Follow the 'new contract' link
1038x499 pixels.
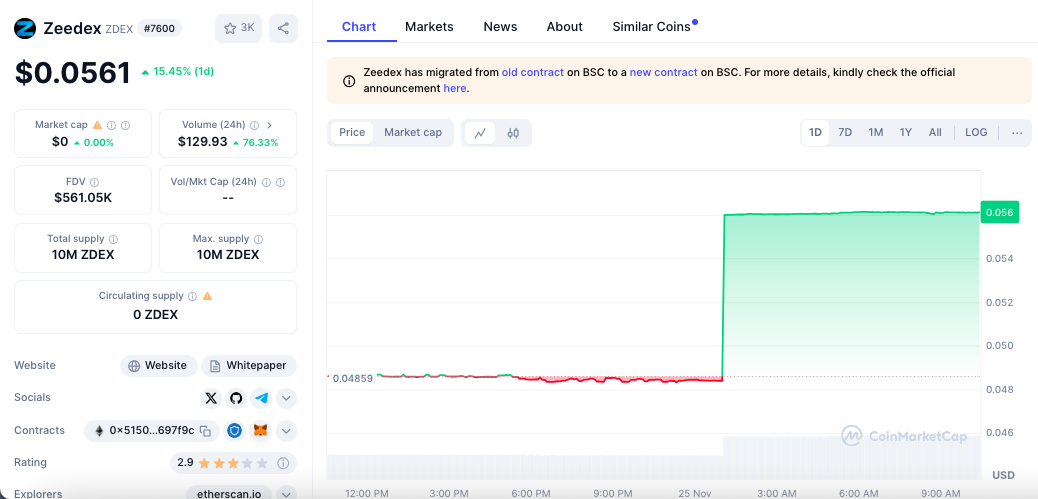663,72
